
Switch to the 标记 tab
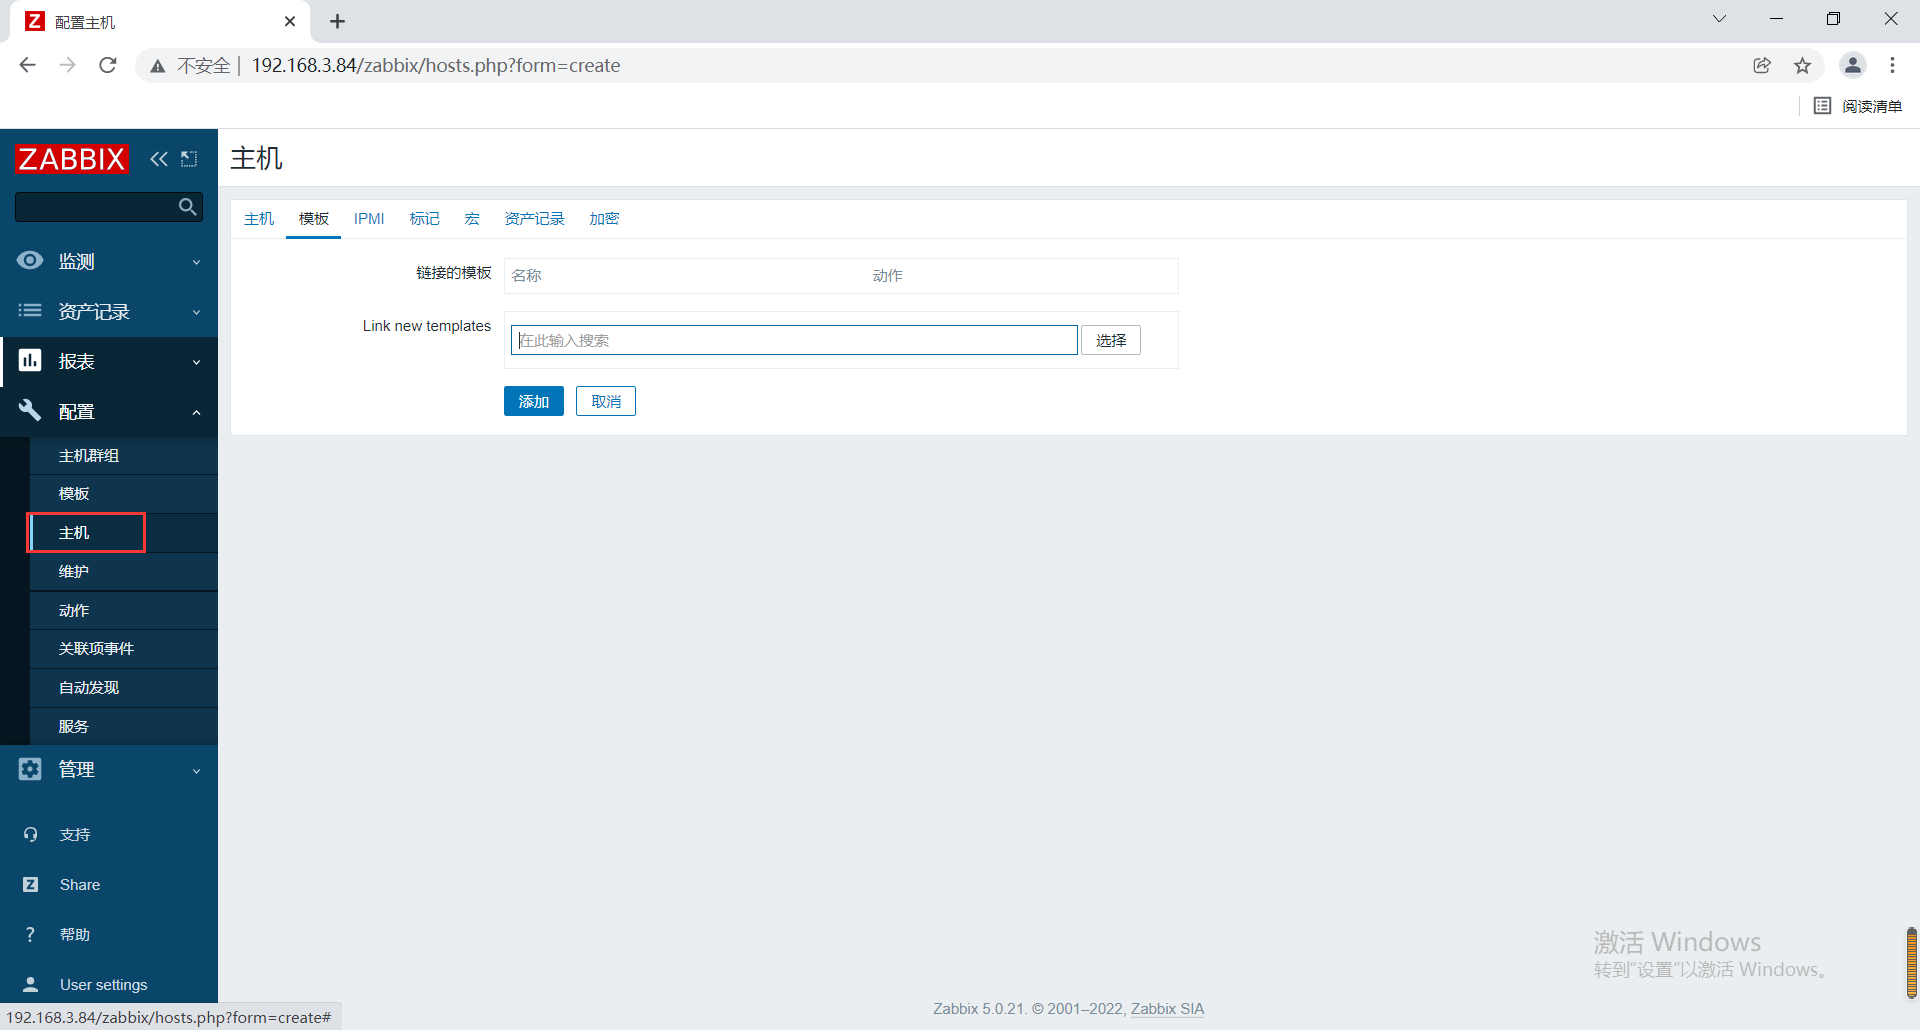click(x=424, y=218)
